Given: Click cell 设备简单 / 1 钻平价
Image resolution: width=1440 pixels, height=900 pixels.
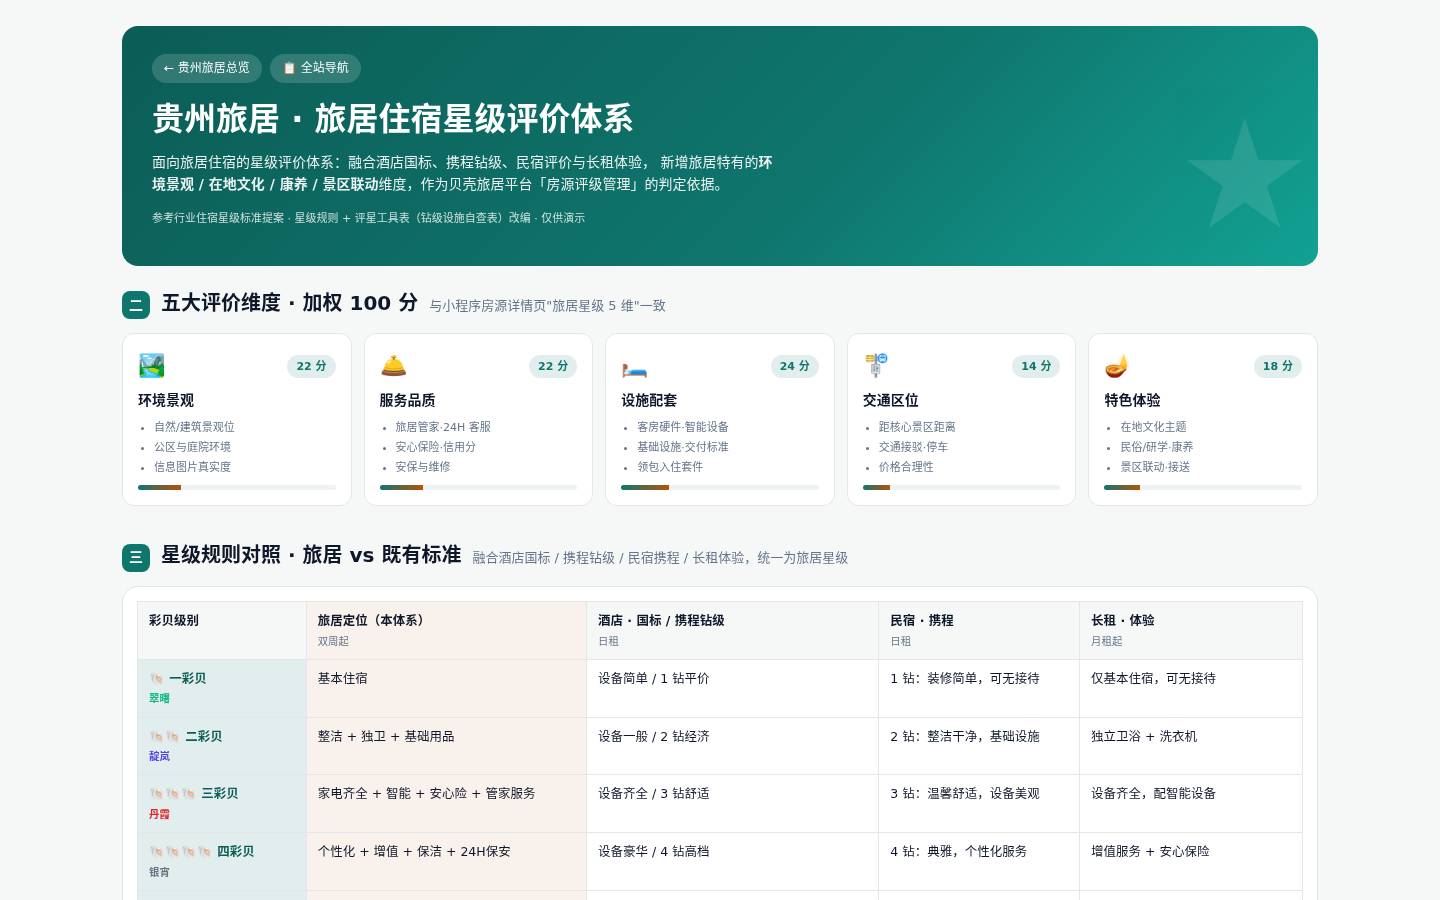Looking at the screenshot, I should [x=732, y=688].
